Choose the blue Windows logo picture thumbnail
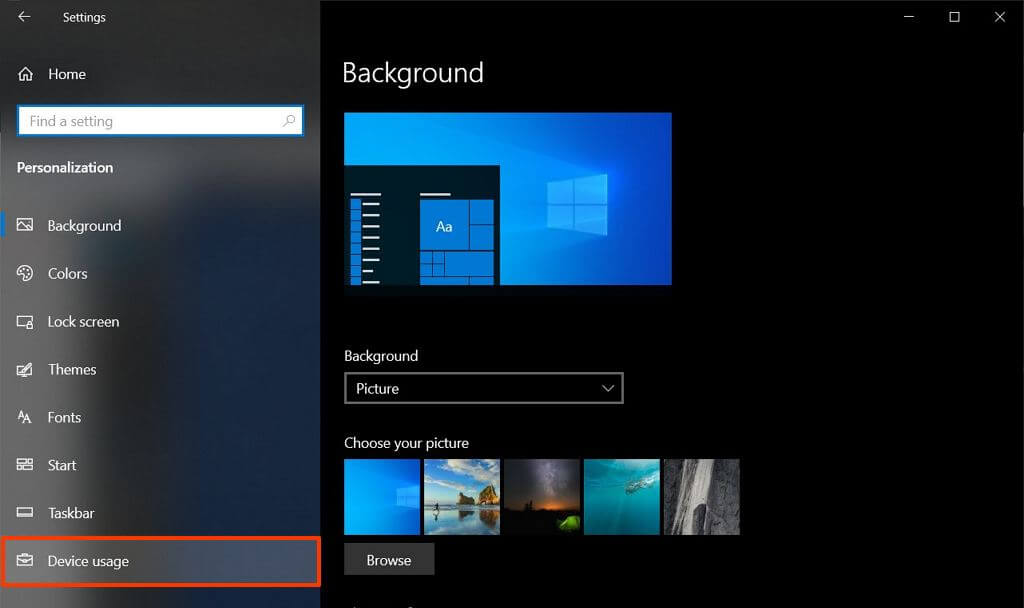The image size is (1024, 608). tap(382, 497)
